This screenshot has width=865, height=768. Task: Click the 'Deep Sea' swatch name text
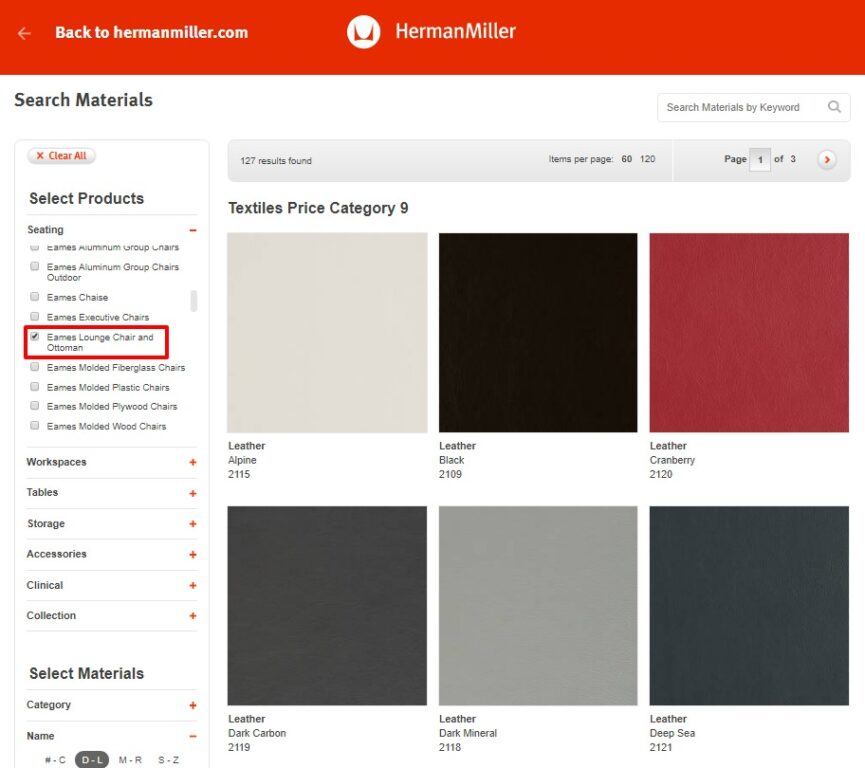tap(672, 733)
